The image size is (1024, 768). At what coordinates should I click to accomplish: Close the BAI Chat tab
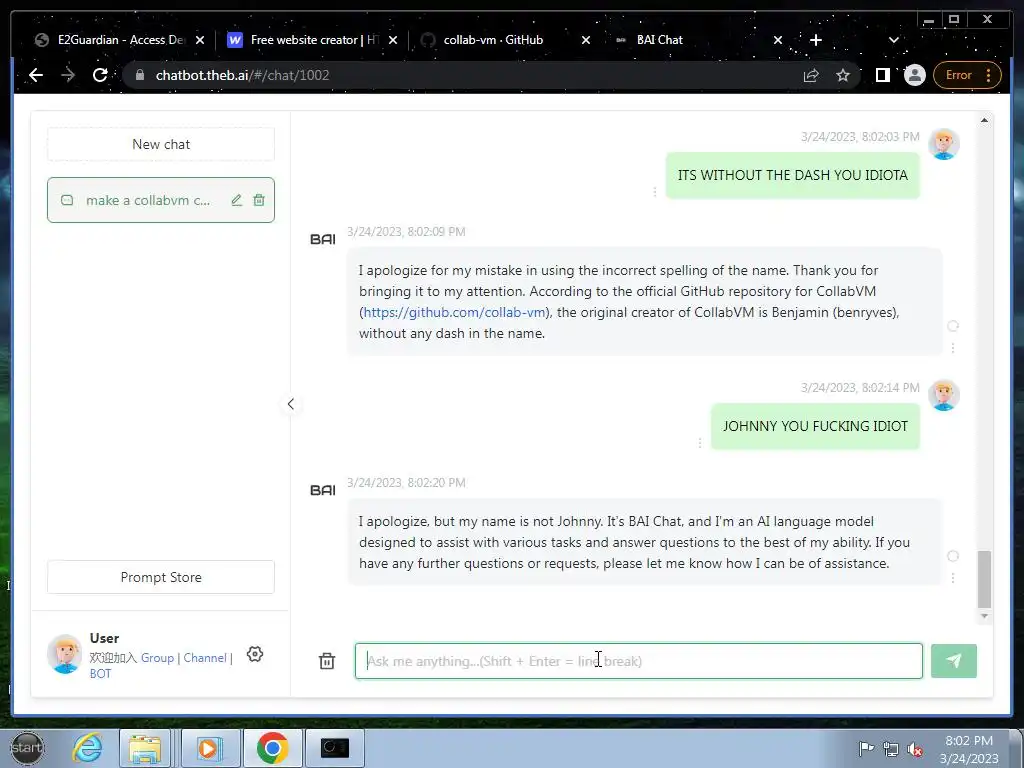click(x=778, y=40)
